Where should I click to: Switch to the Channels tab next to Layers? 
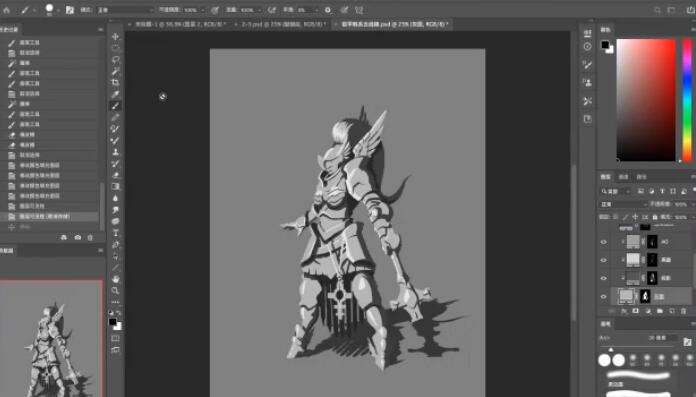pos(624,177)
